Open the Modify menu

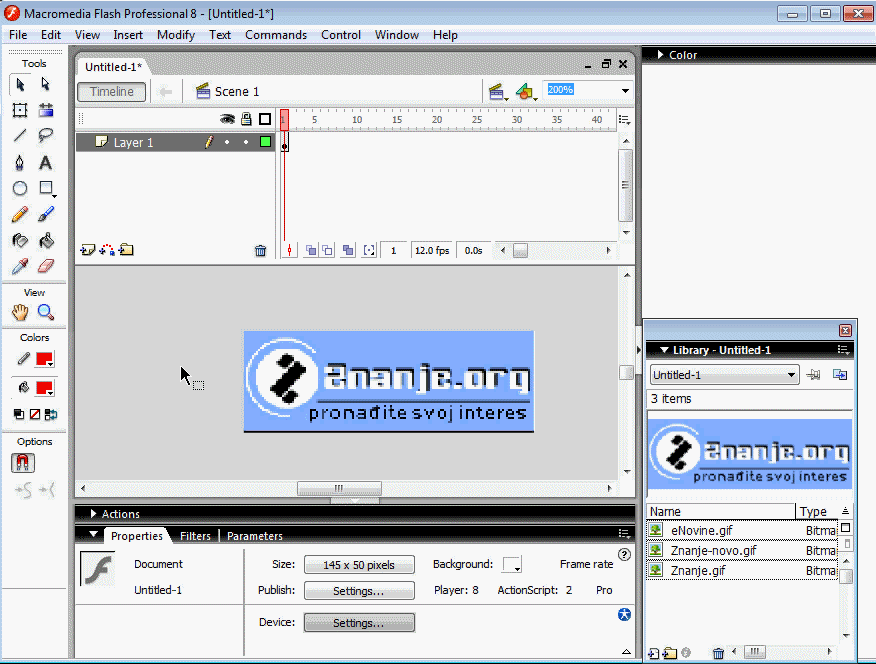pos(176,35)
